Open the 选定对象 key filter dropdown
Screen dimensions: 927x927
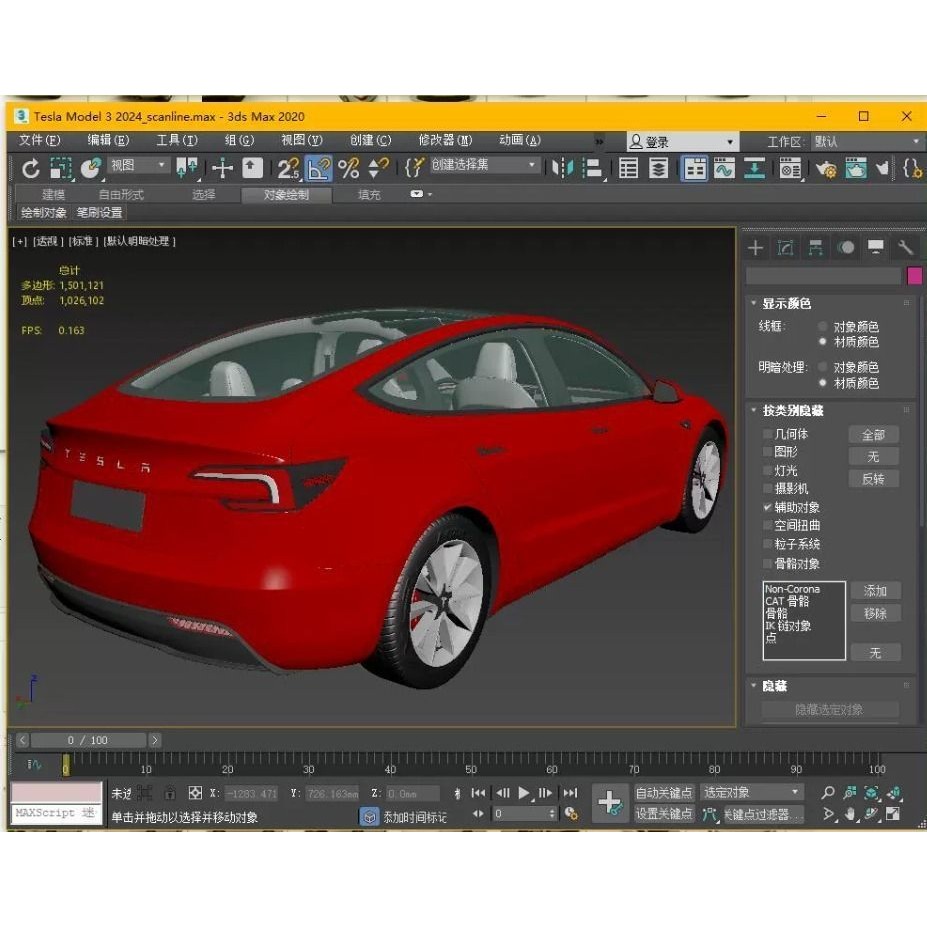pos(751,792)
